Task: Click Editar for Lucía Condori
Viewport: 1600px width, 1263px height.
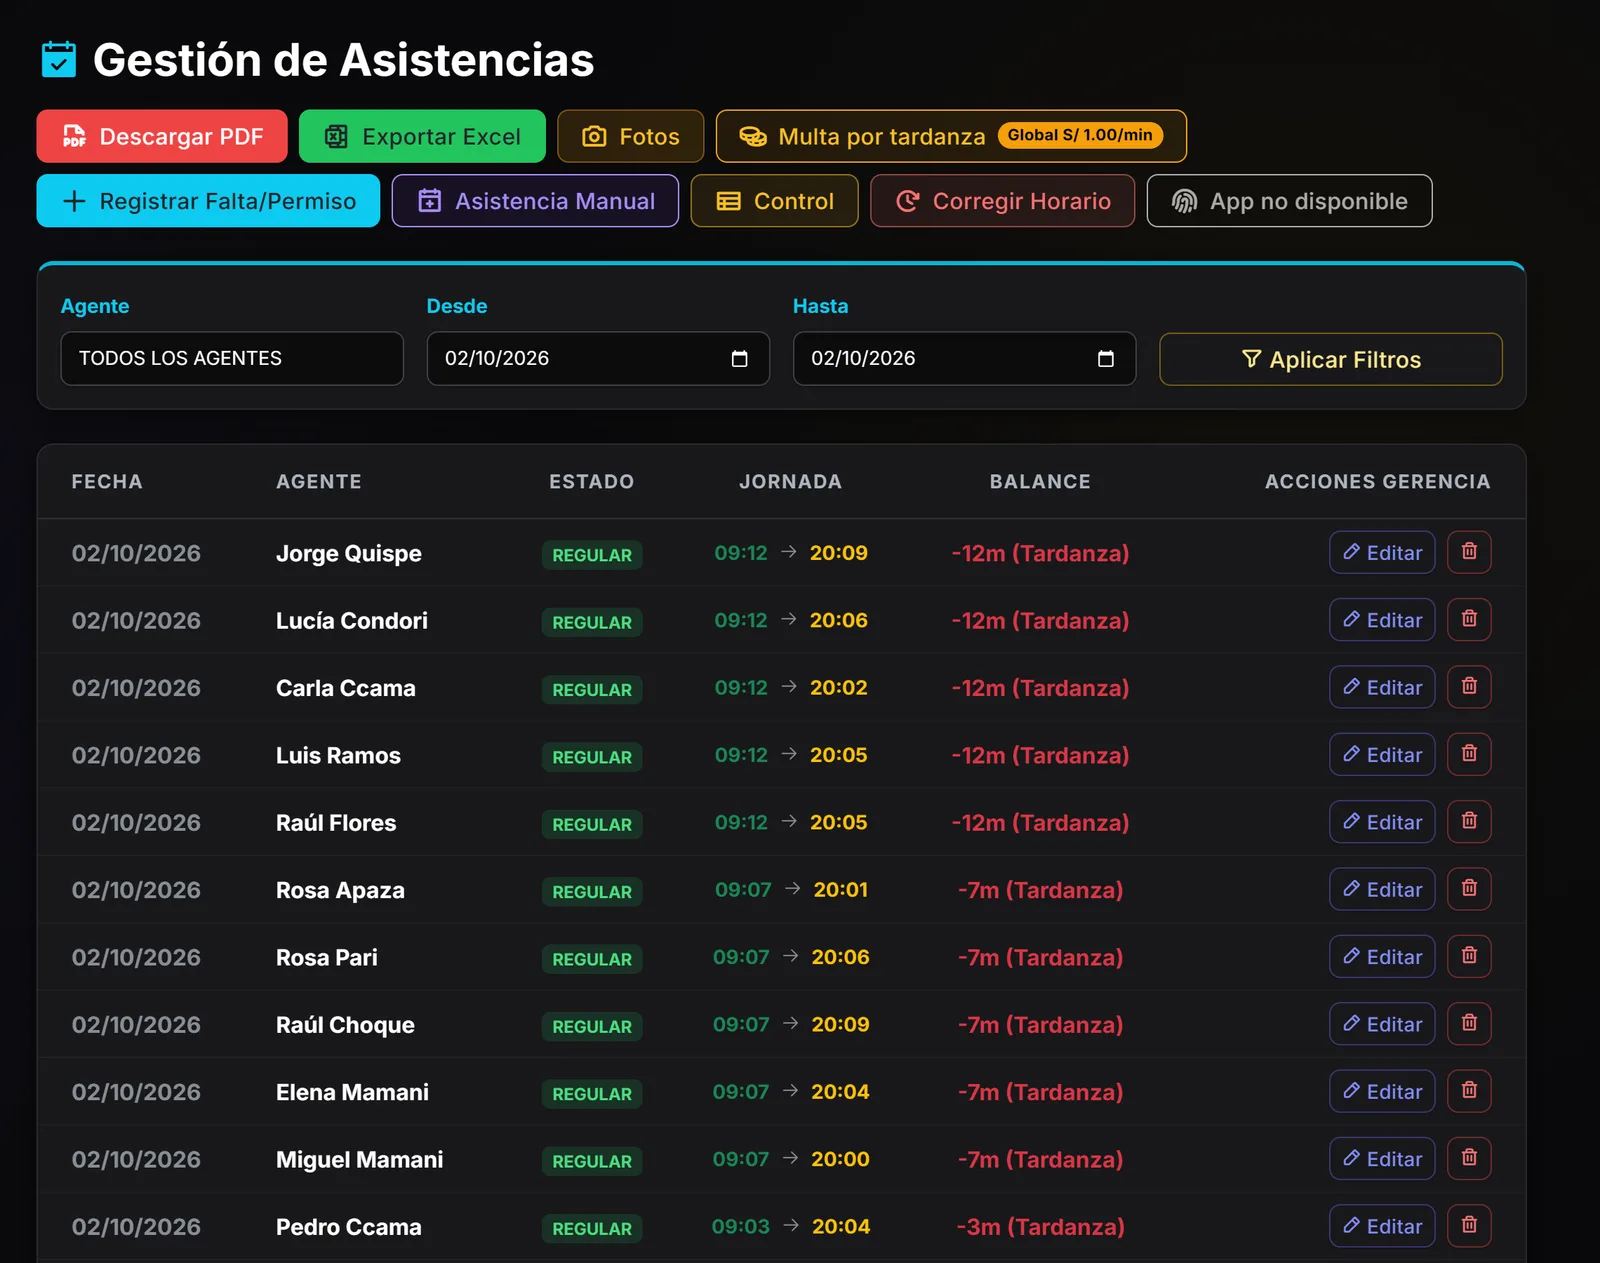Action: coord(1382,619)
